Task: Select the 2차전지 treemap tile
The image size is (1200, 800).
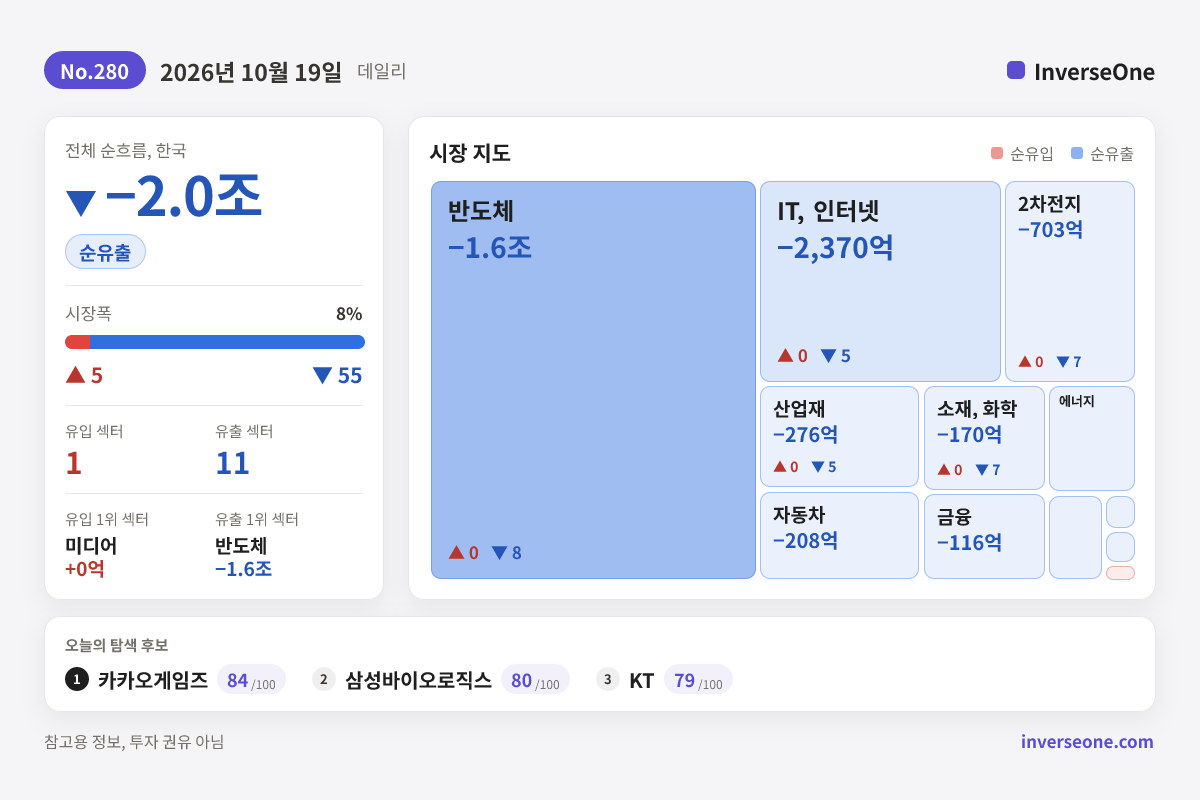Action: coord(1070,281)
